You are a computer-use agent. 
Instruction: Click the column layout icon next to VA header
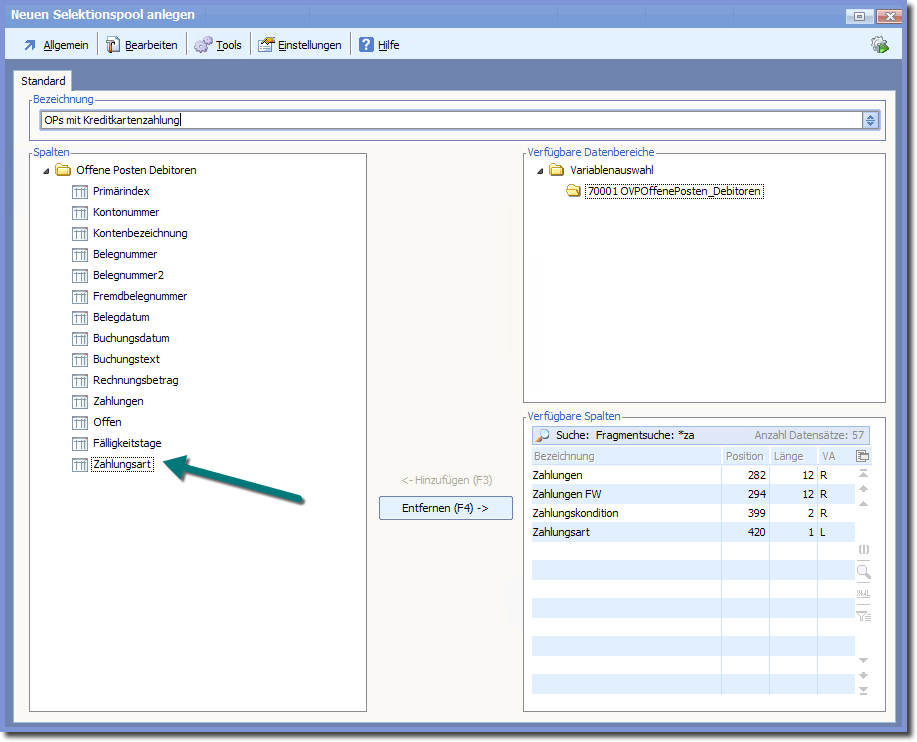(x=863, y=456)
